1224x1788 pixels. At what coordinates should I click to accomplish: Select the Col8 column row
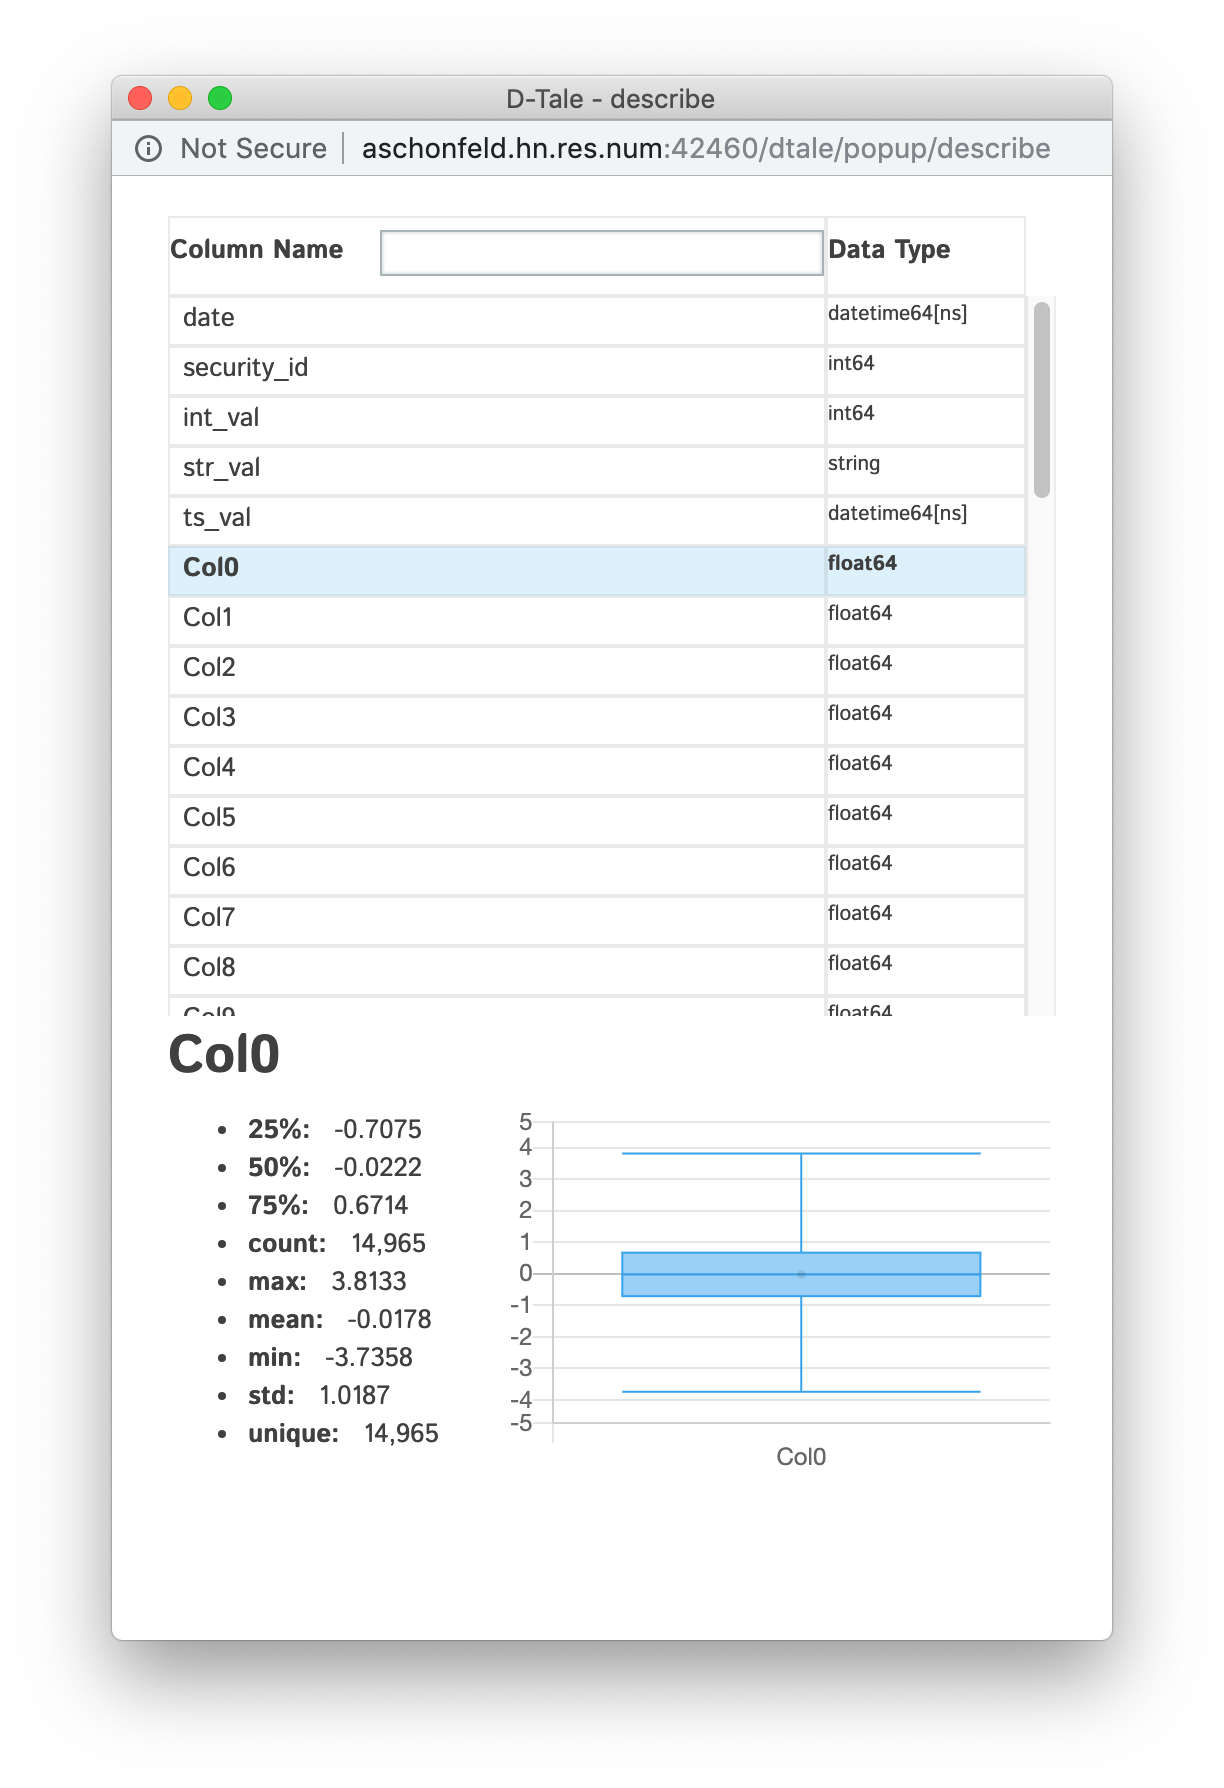pos(496,969)
